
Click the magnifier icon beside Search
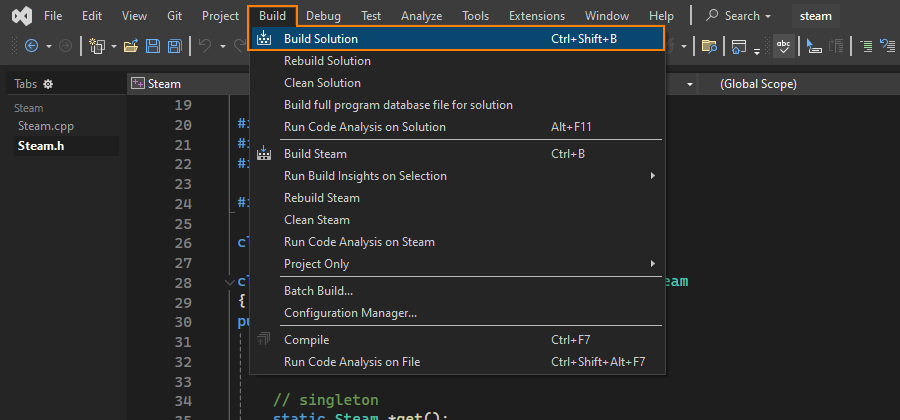coord(712,15)
